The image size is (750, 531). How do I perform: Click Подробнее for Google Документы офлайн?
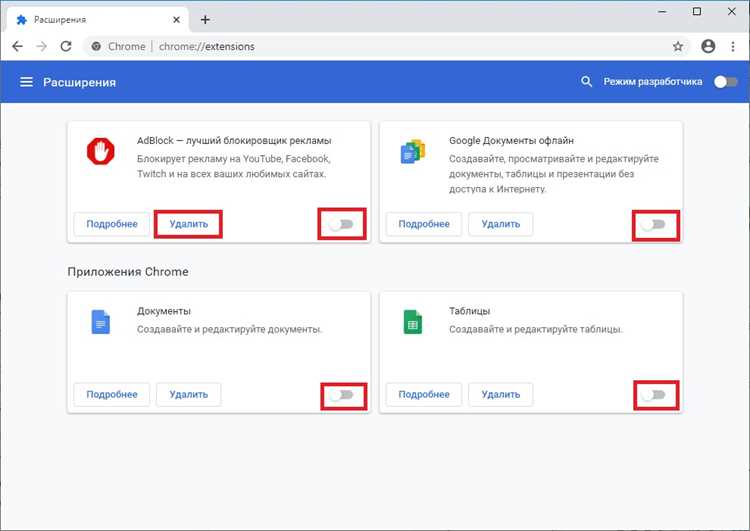(424, 224)
